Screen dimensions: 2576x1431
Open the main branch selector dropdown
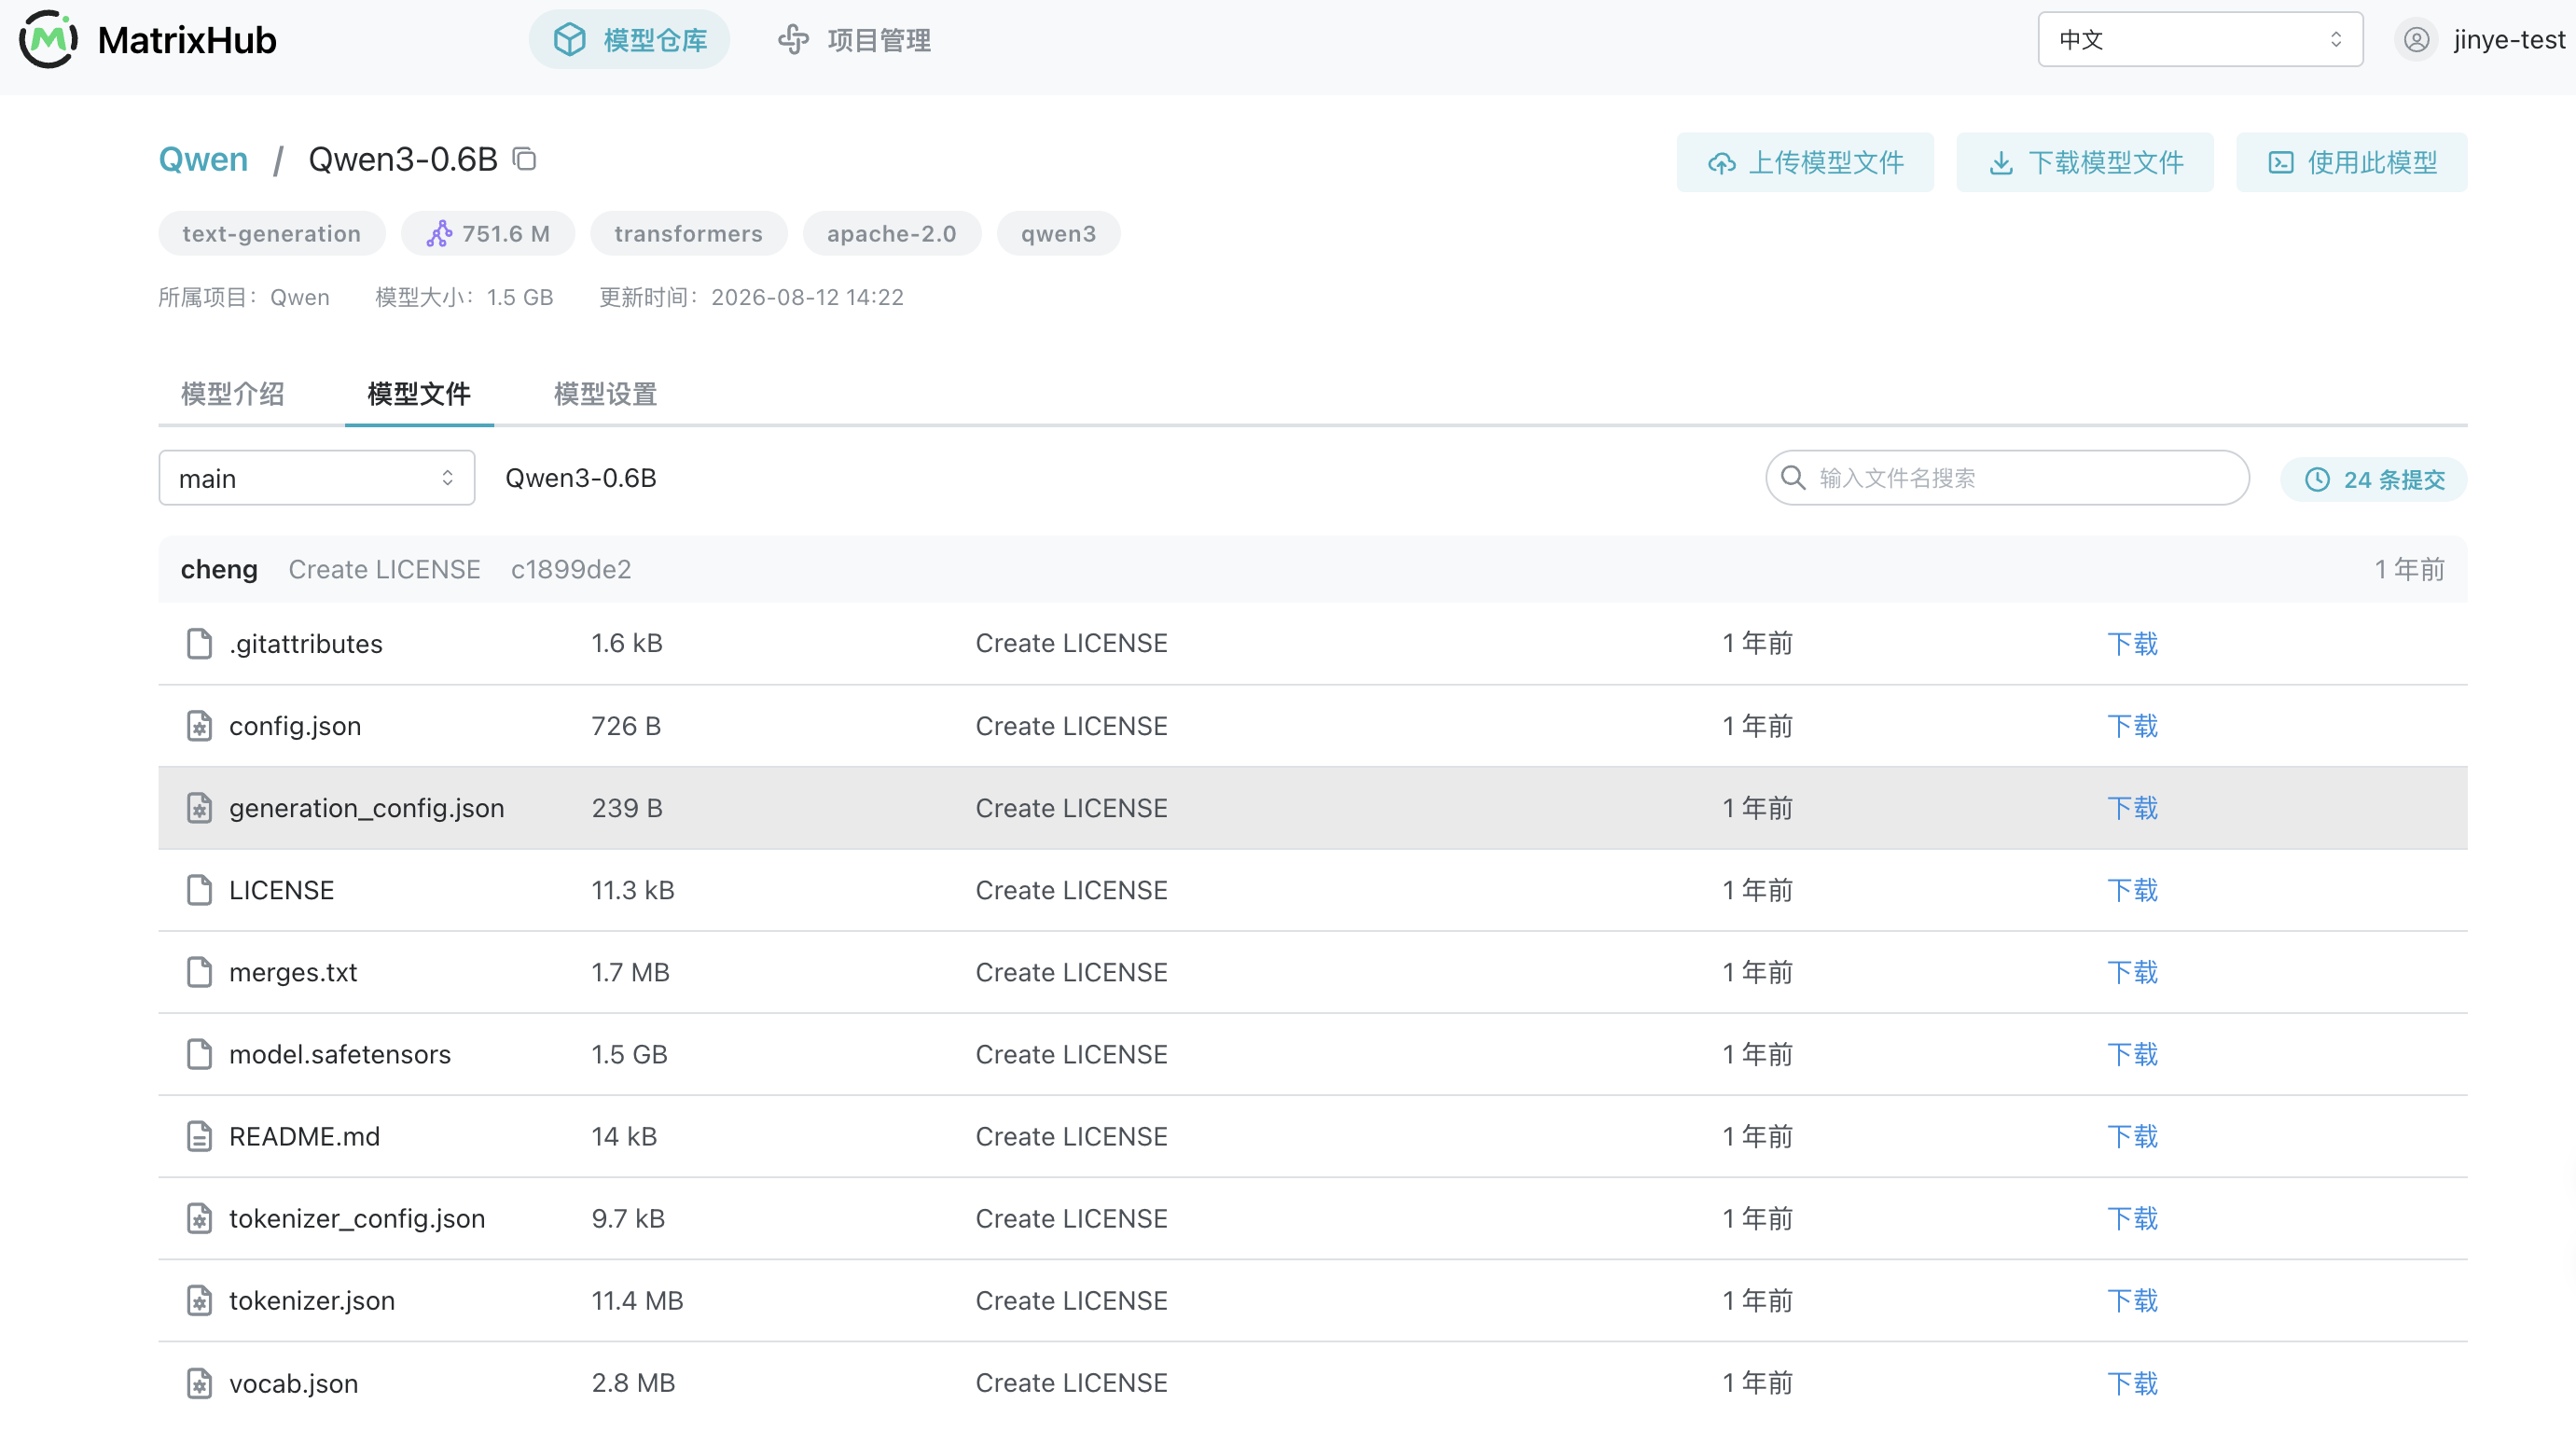[x=316, y=478]
